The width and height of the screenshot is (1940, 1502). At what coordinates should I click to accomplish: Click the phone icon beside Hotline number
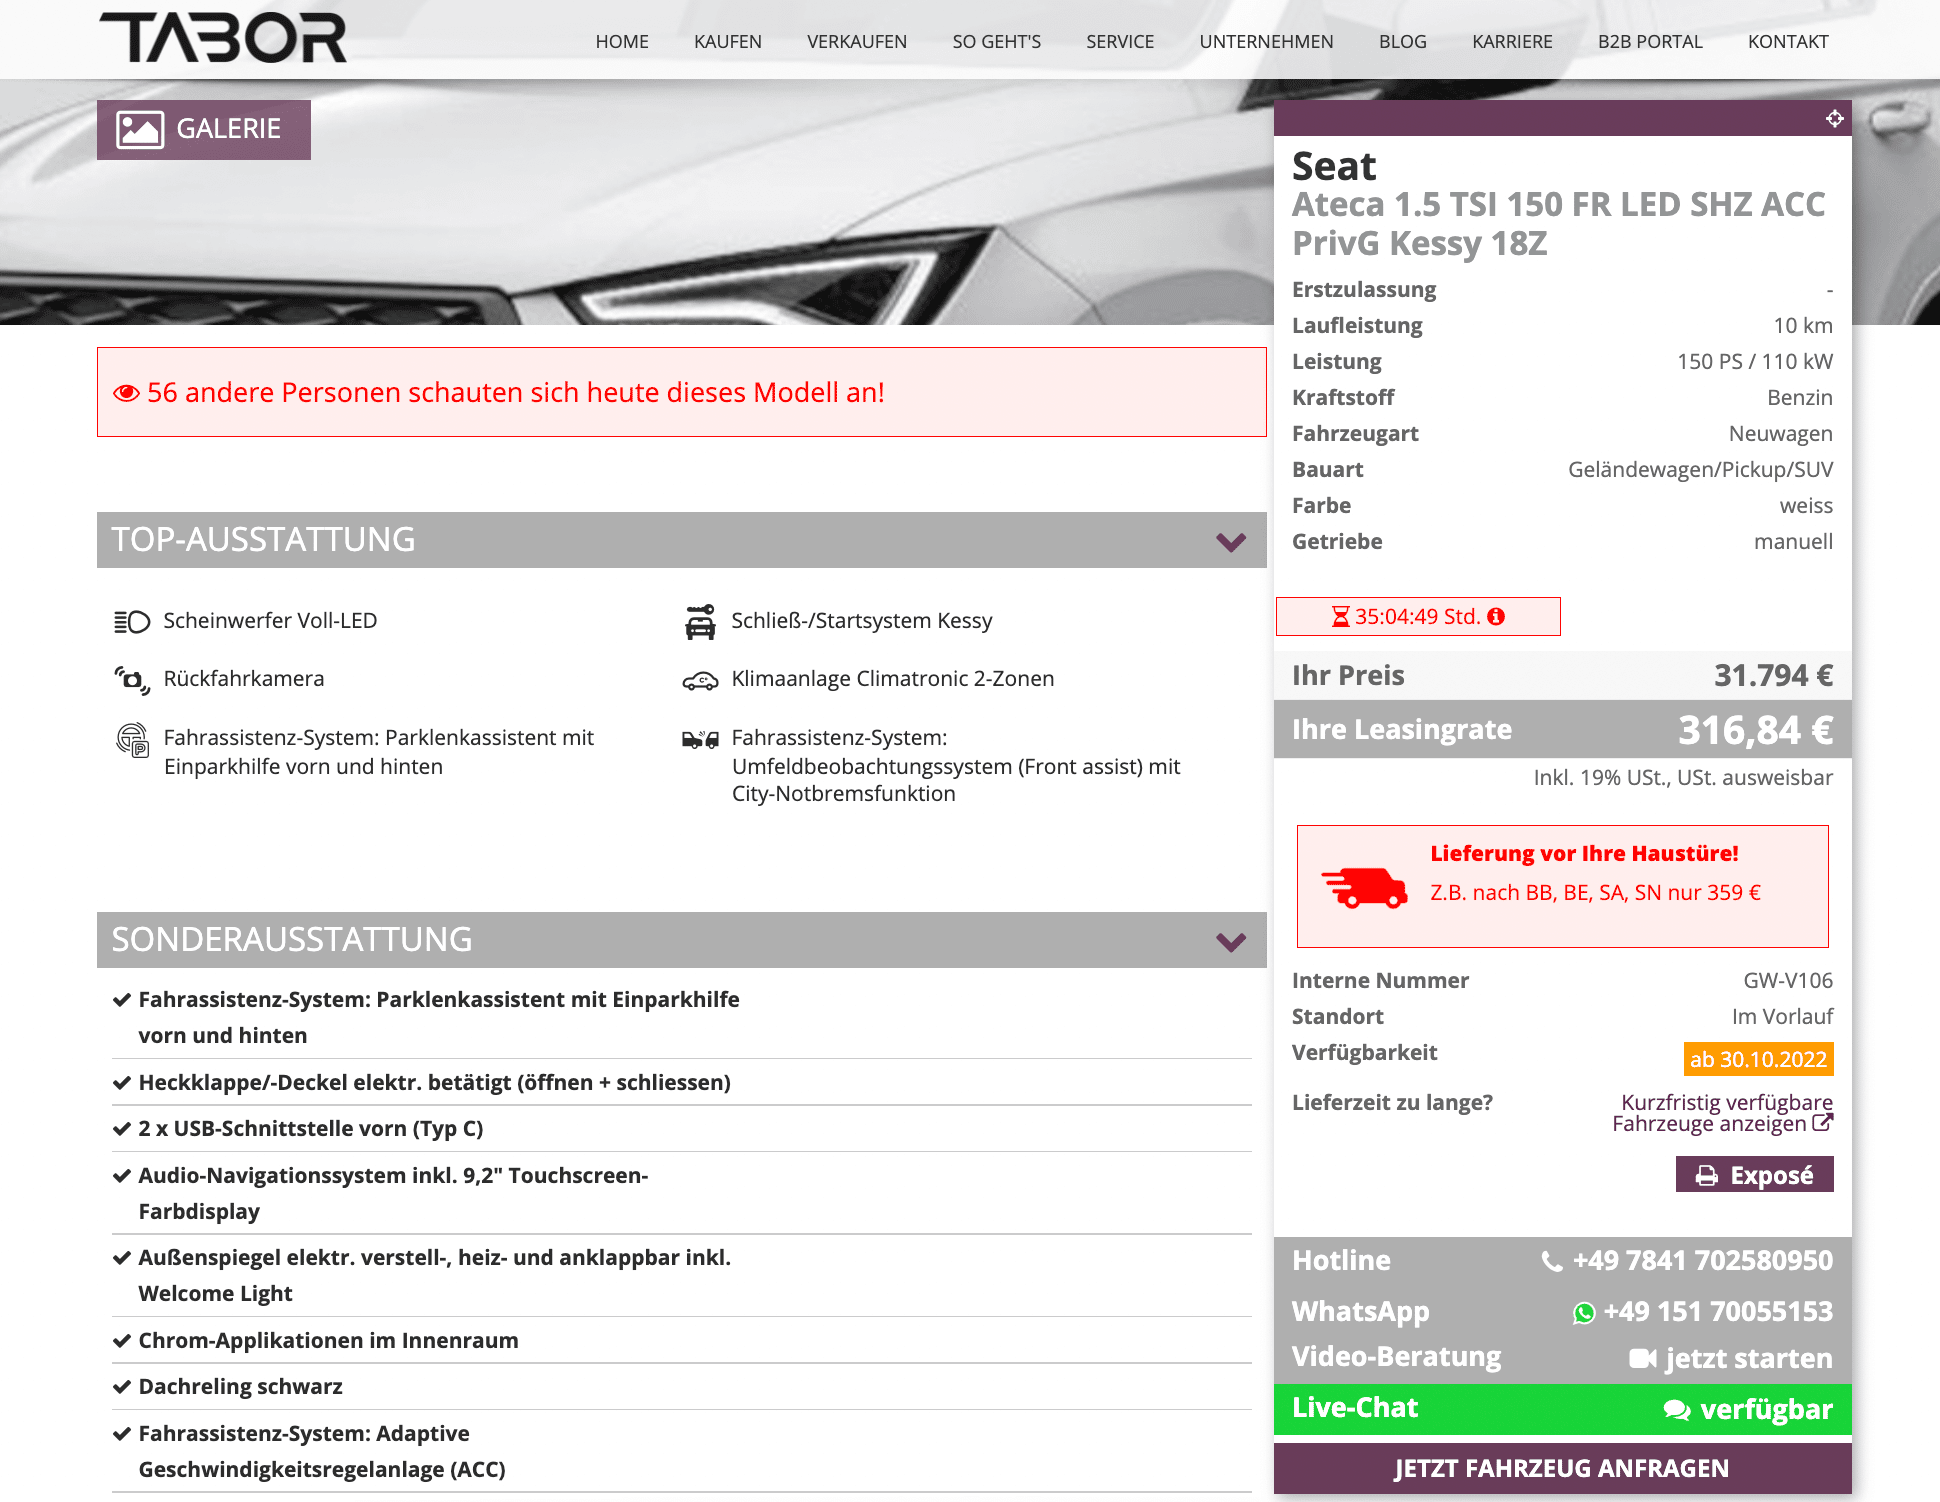tap(1552, 1262)
